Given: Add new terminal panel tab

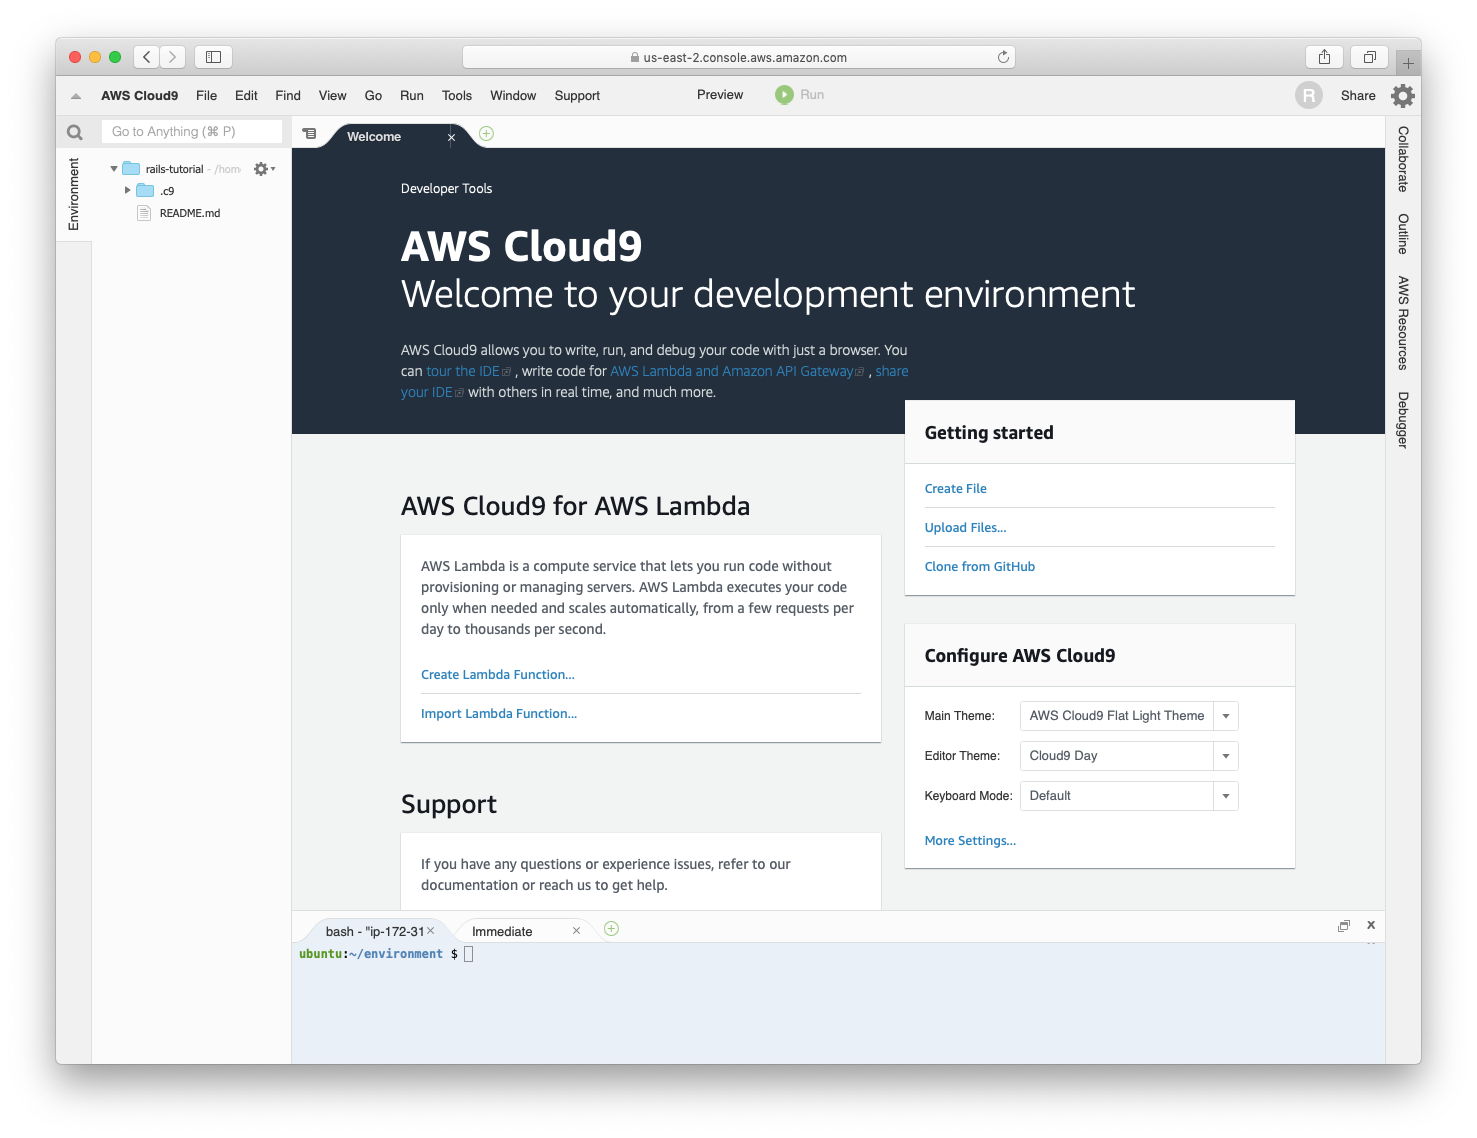Looking at the screenshot, I should pos(611,929).
